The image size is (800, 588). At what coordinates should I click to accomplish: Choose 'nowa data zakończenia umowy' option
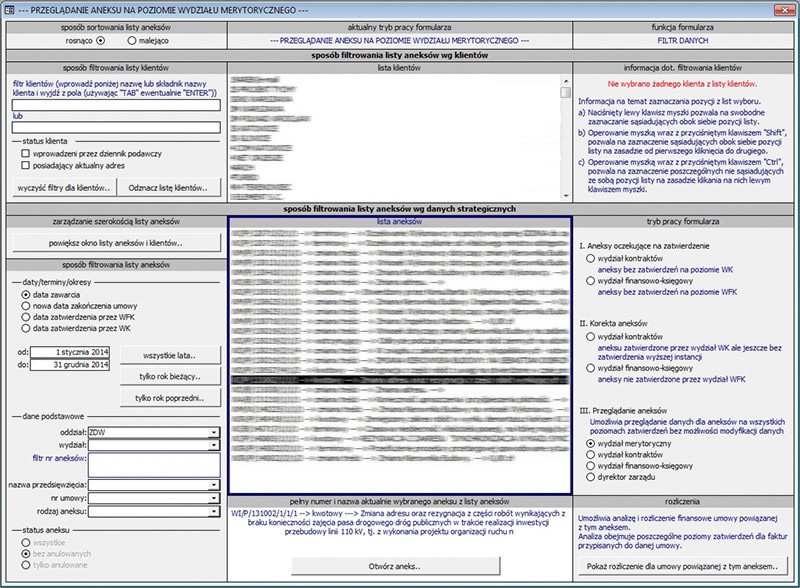[x=26, y=306]
